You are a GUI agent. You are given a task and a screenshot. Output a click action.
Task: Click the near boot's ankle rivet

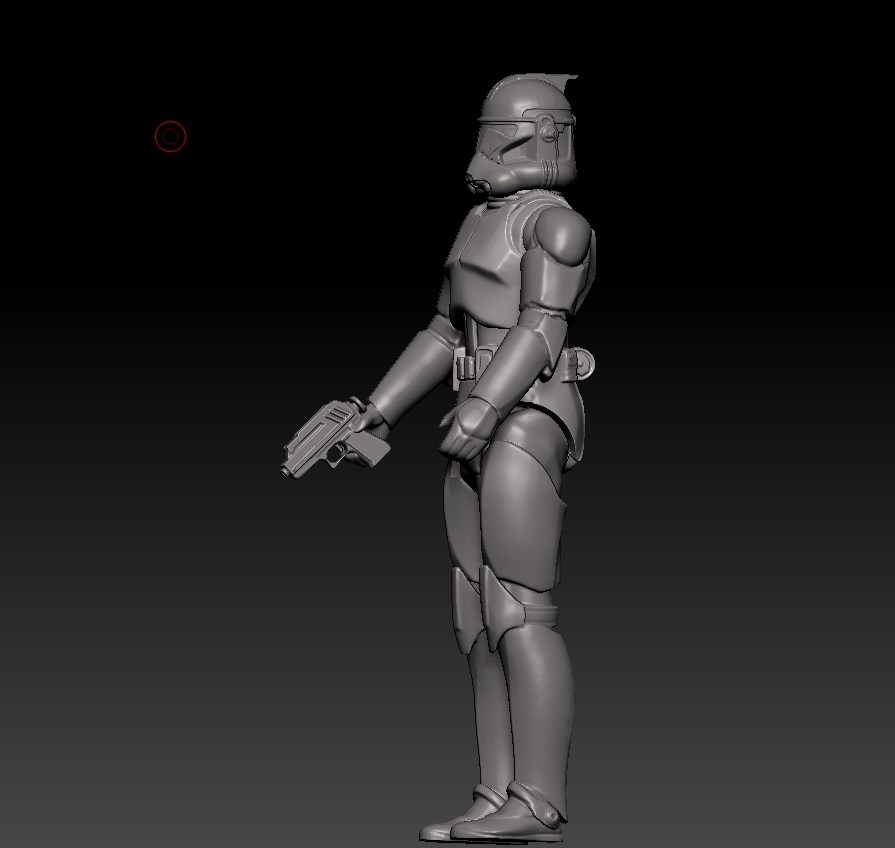(552, 817)
